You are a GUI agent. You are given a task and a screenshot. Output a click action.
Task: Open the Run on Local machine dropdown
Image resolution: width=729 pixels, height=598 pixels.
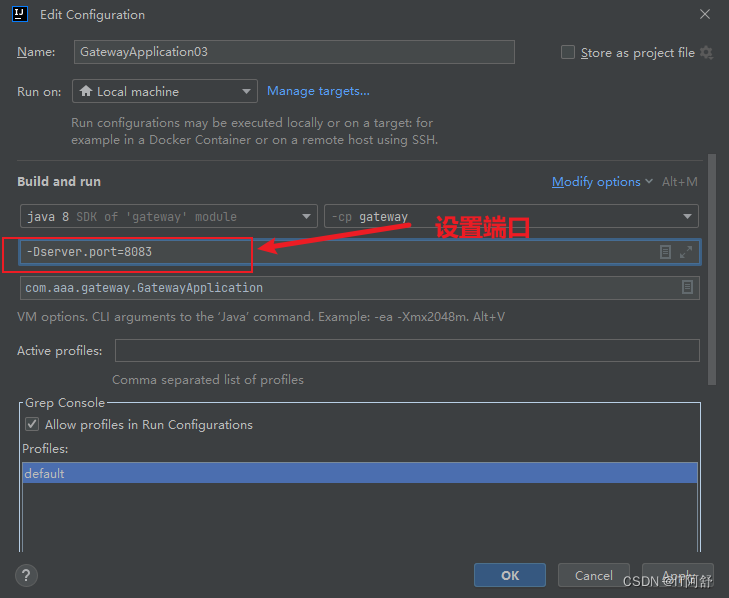[x=165, y=91]
